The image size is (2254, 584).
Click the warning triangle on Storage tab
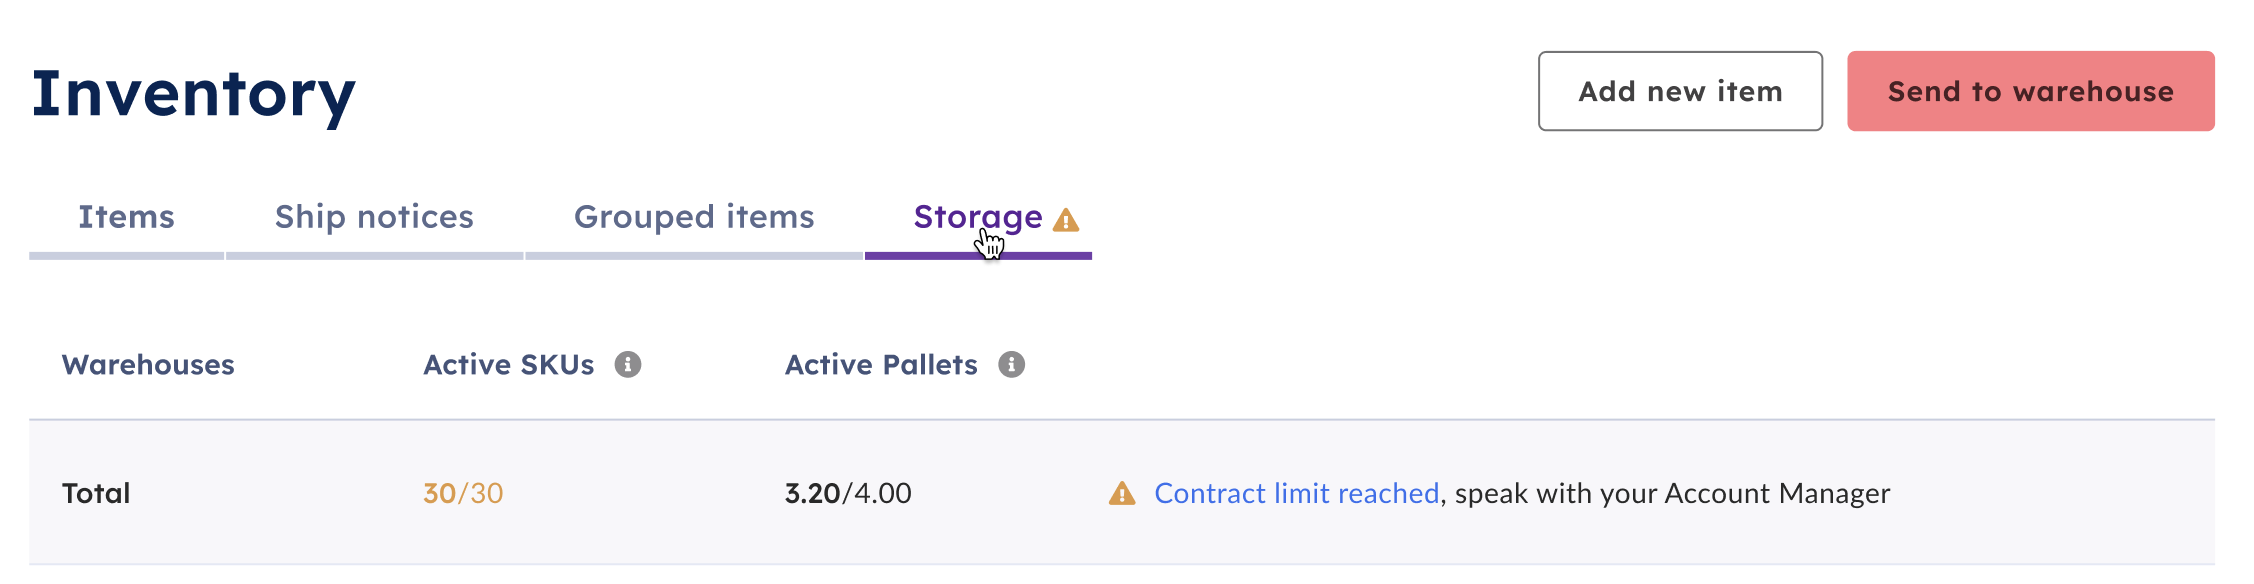click(x=1066, y=220)
